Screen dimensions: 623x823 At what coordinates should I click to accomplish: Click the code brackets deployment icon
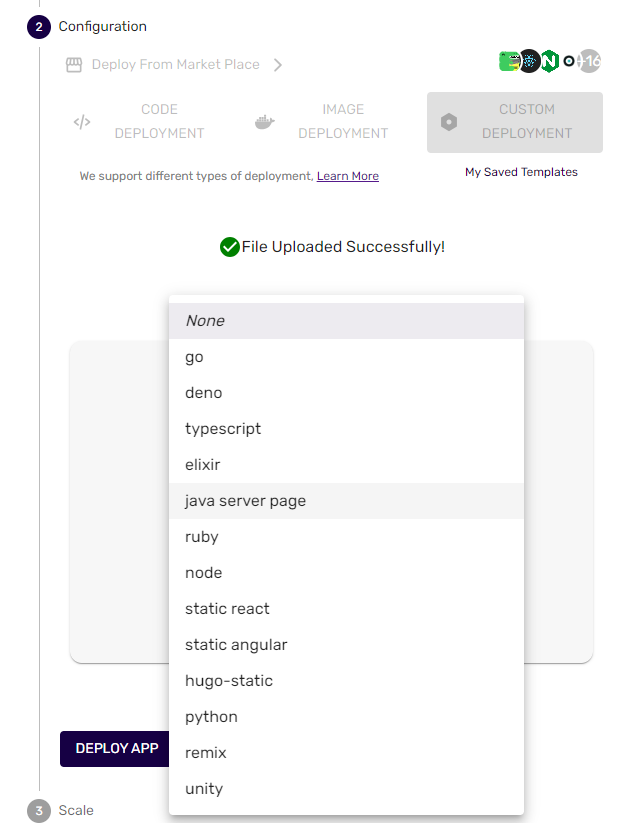82,122
